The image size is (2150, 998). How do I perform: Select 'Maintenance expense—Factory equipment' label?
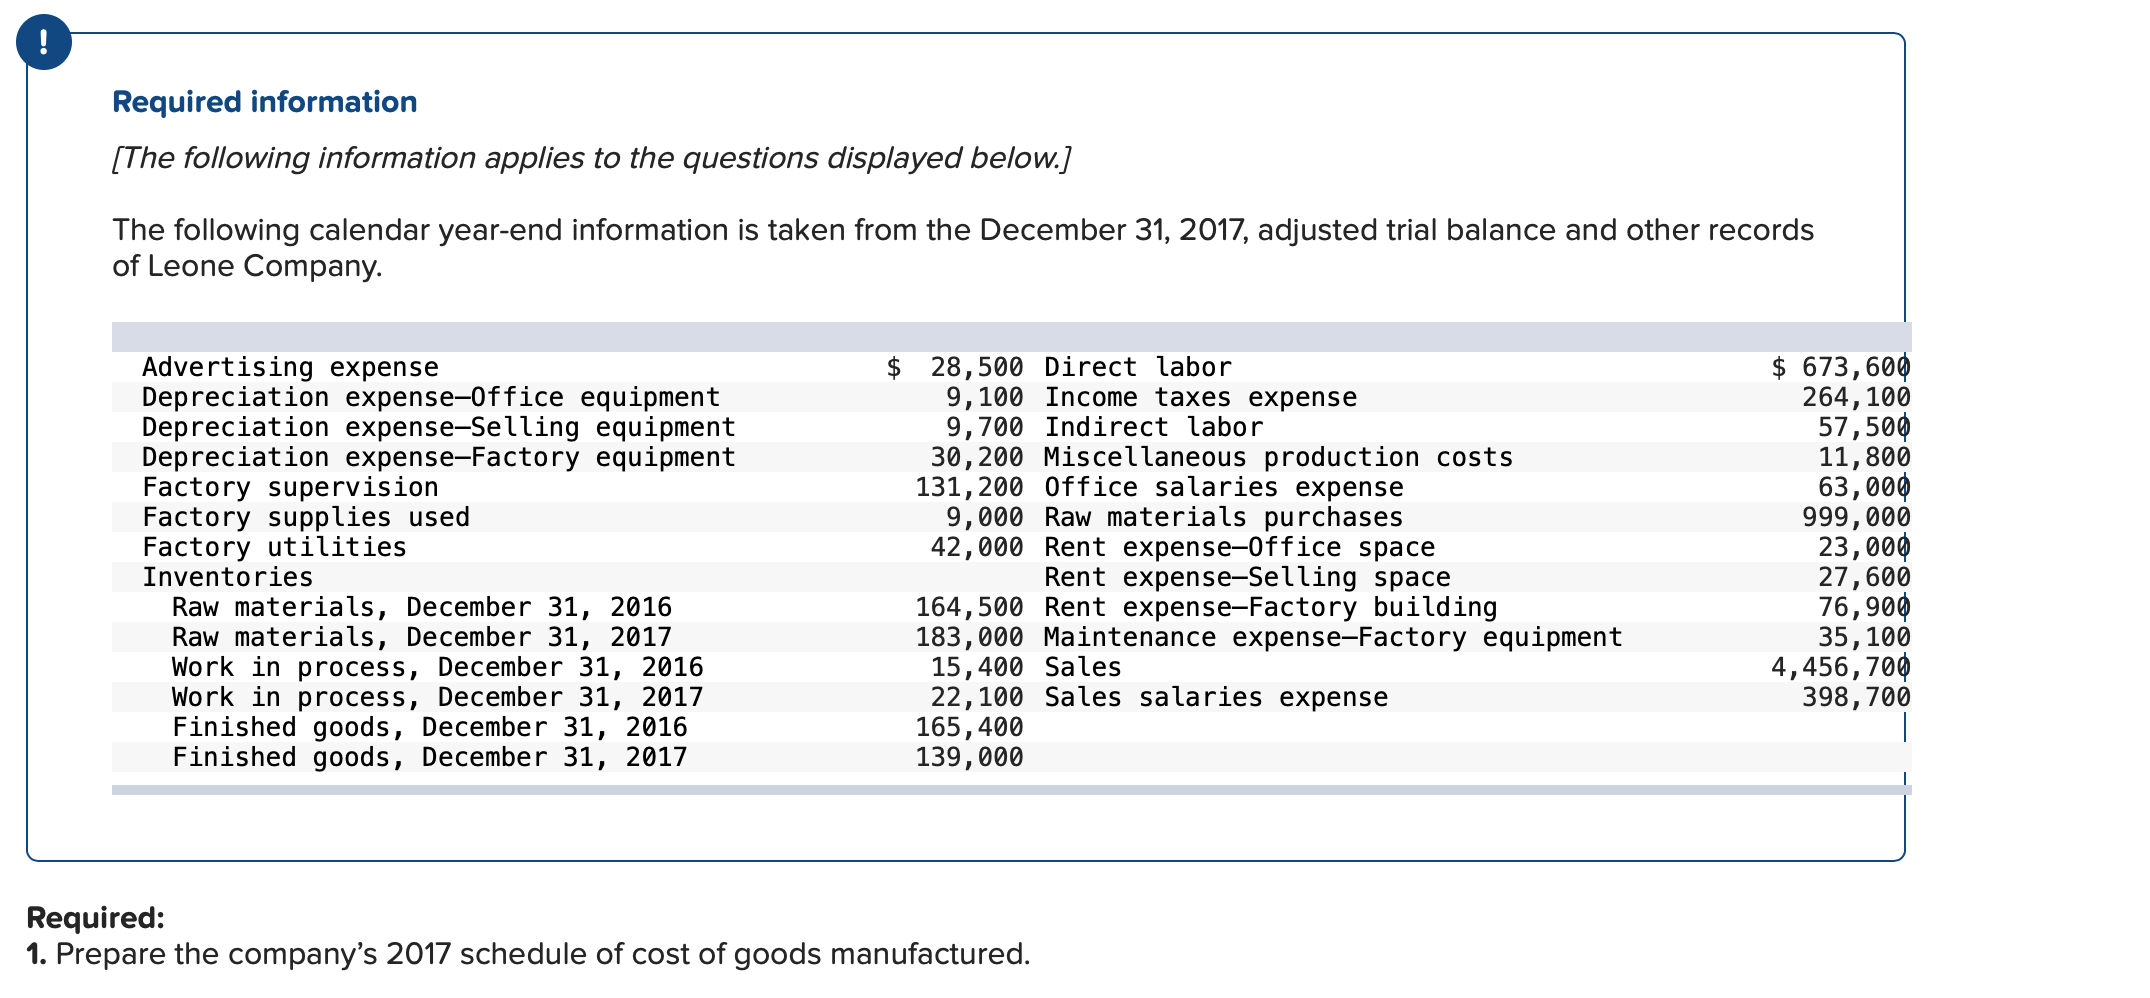point(1334,637)
